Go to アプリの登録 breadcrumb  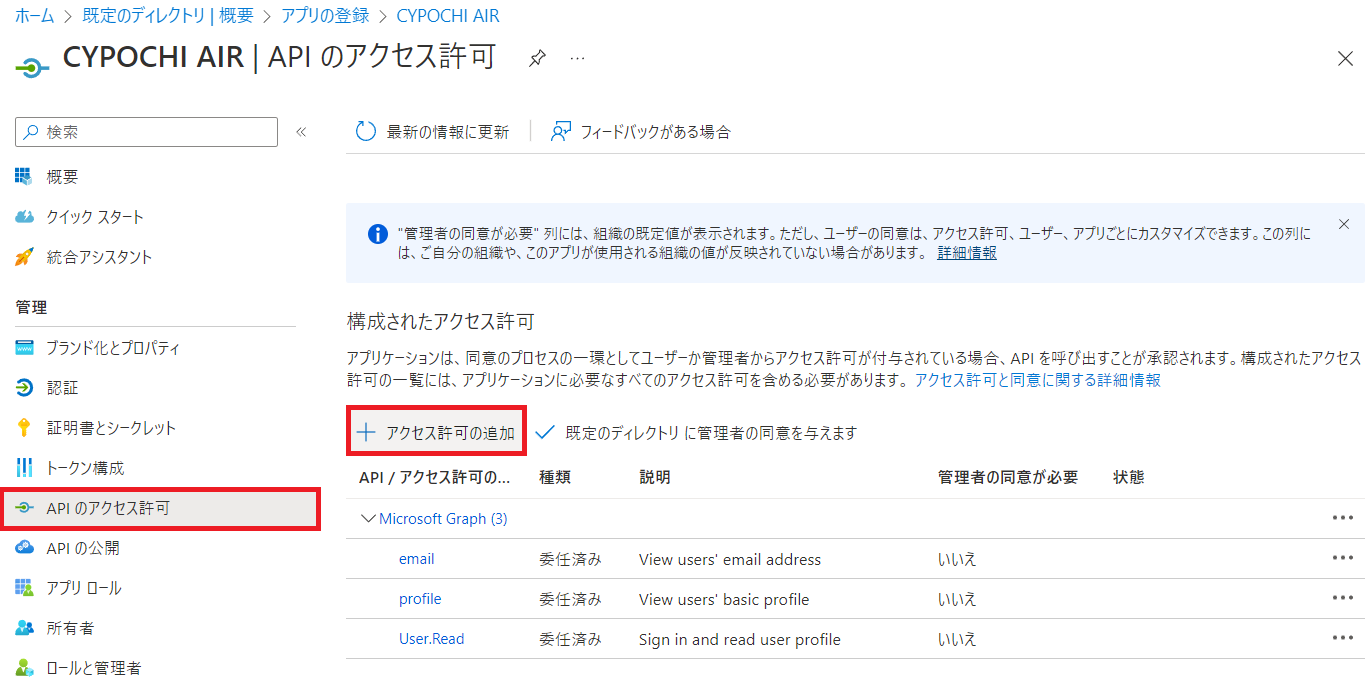(325, 16)
